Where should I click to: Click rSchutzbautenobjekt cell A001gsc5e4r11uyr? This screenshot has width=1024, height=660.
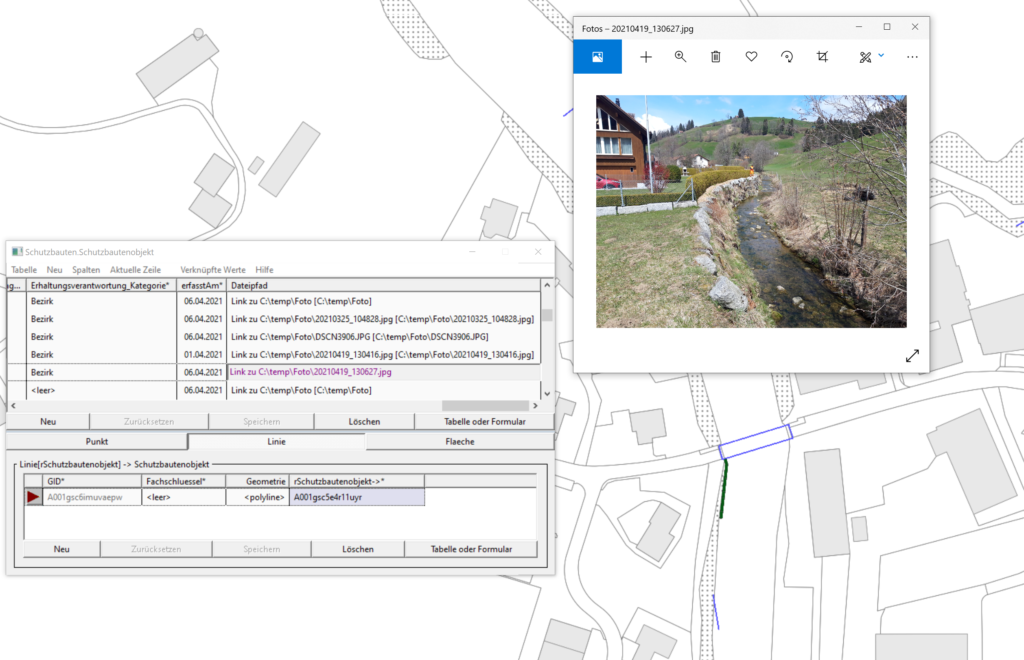click(x=357, y=497)
